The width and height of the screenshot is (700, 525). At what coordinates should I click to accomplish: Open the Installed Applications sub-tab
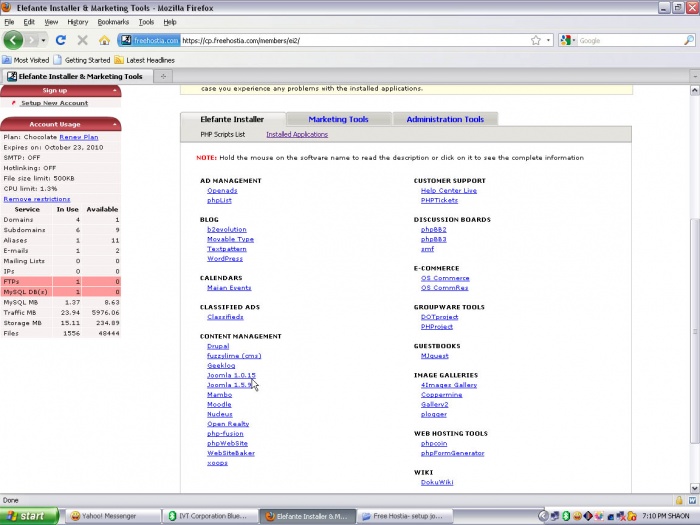tap(296, 134)
